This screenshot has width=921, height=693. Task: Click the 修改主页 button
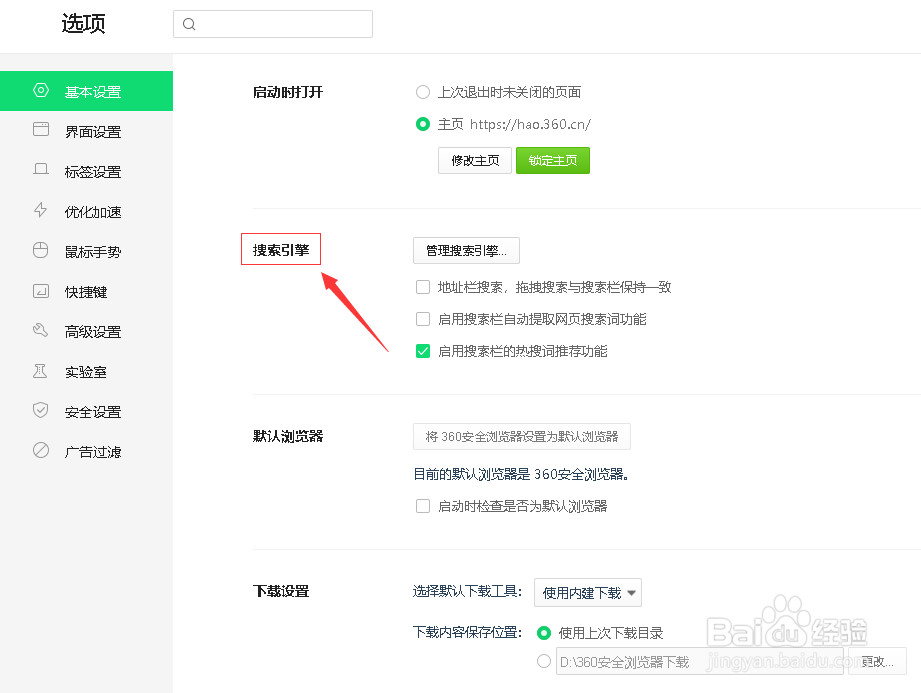point(475,160)
